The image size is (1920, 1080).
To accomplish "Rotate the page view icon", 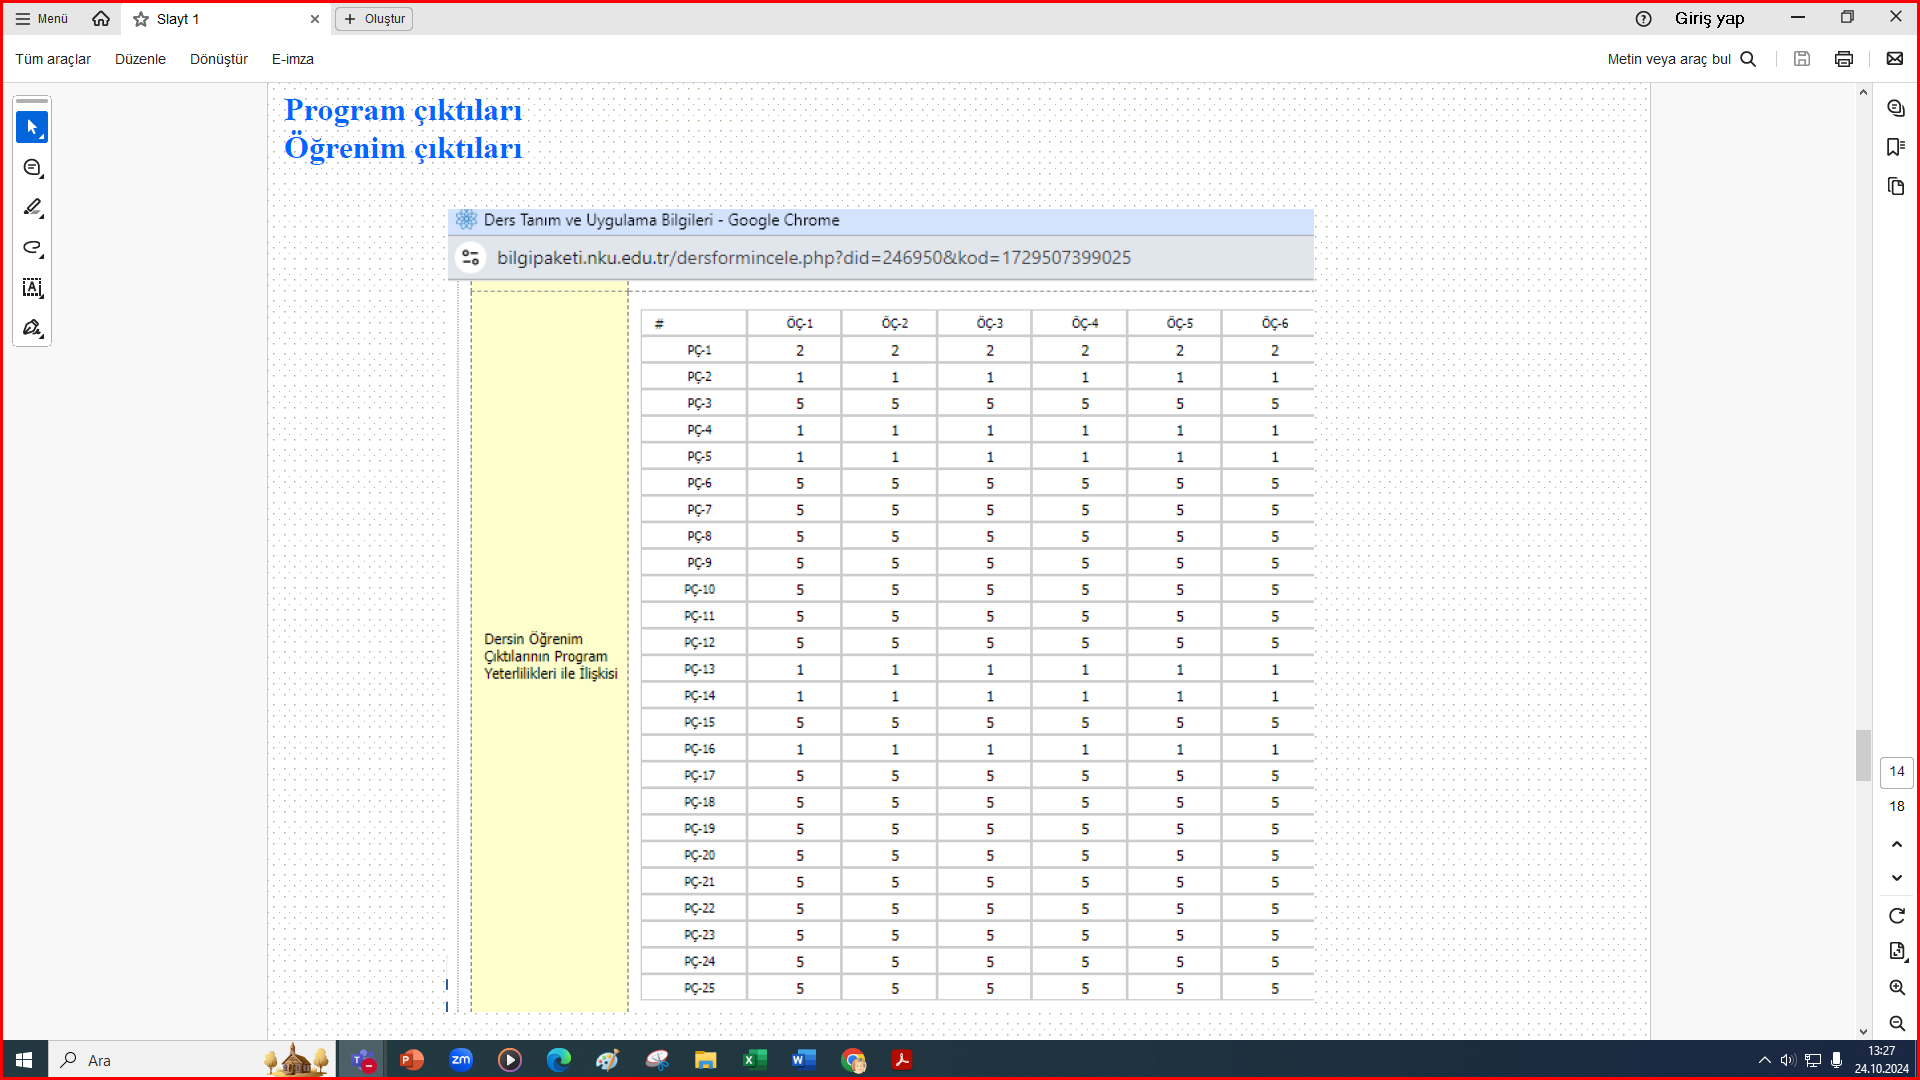I will click(1897, 916).
